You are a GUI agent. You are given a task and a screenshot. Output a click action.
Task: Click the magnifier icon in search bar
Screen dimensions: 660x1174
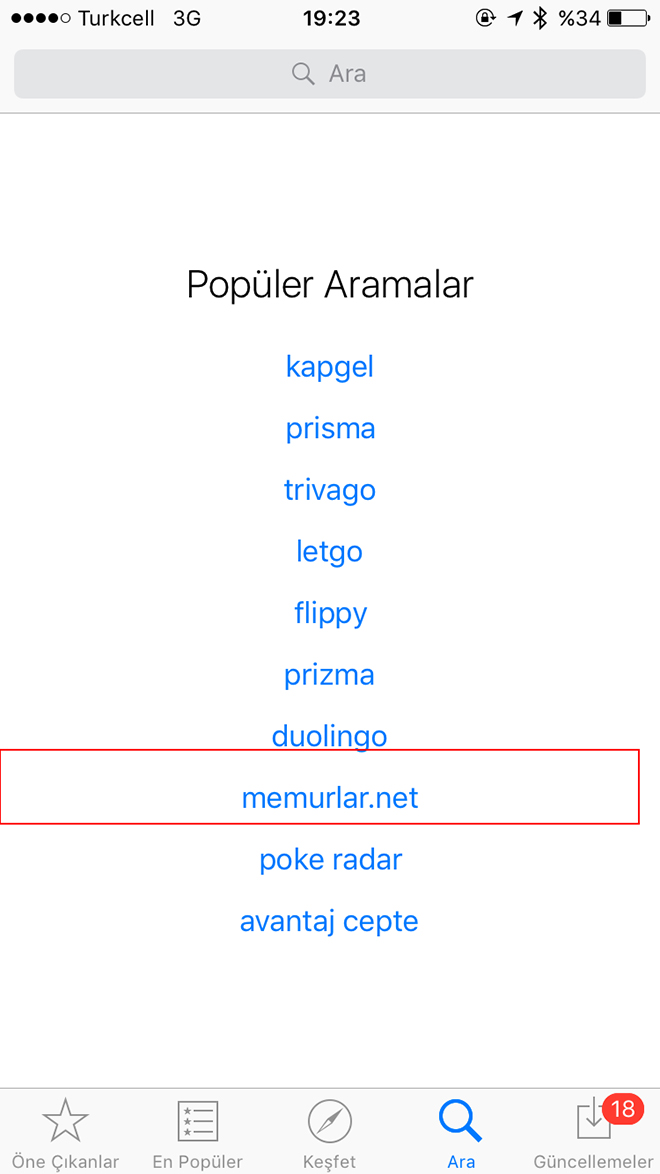tap(303, 74)
